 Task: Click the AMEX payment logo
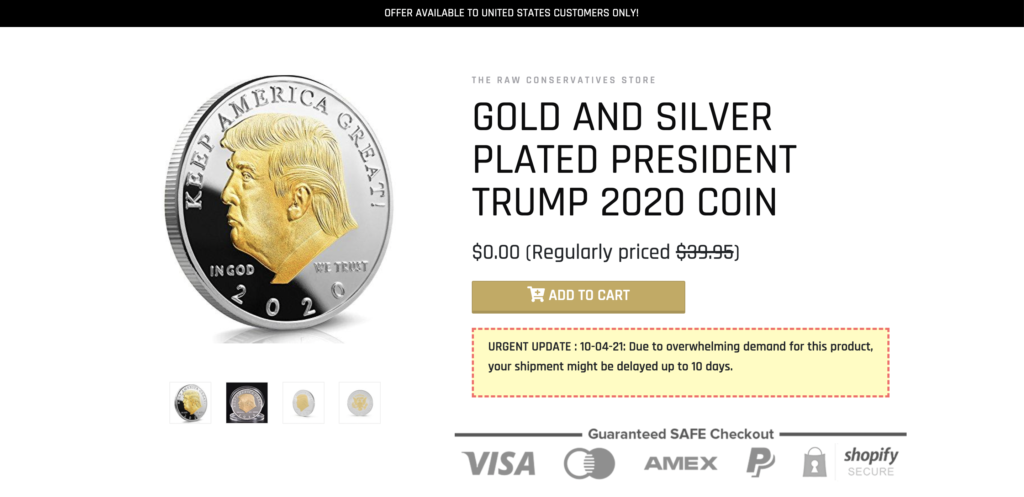680,463
